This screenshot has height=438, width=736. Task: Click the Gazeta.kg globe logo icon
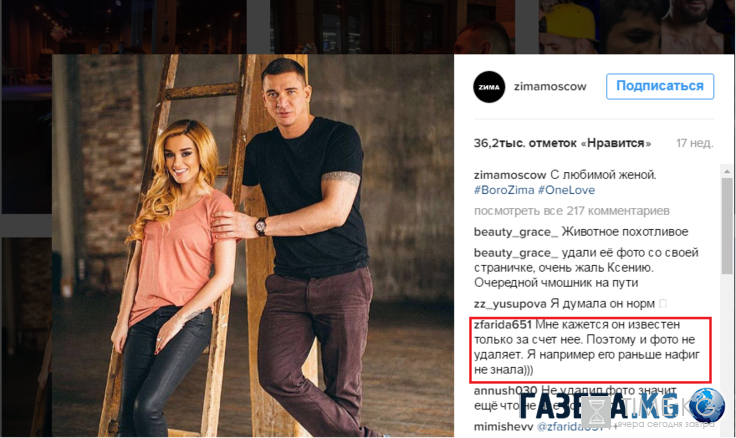click(706, 406)
